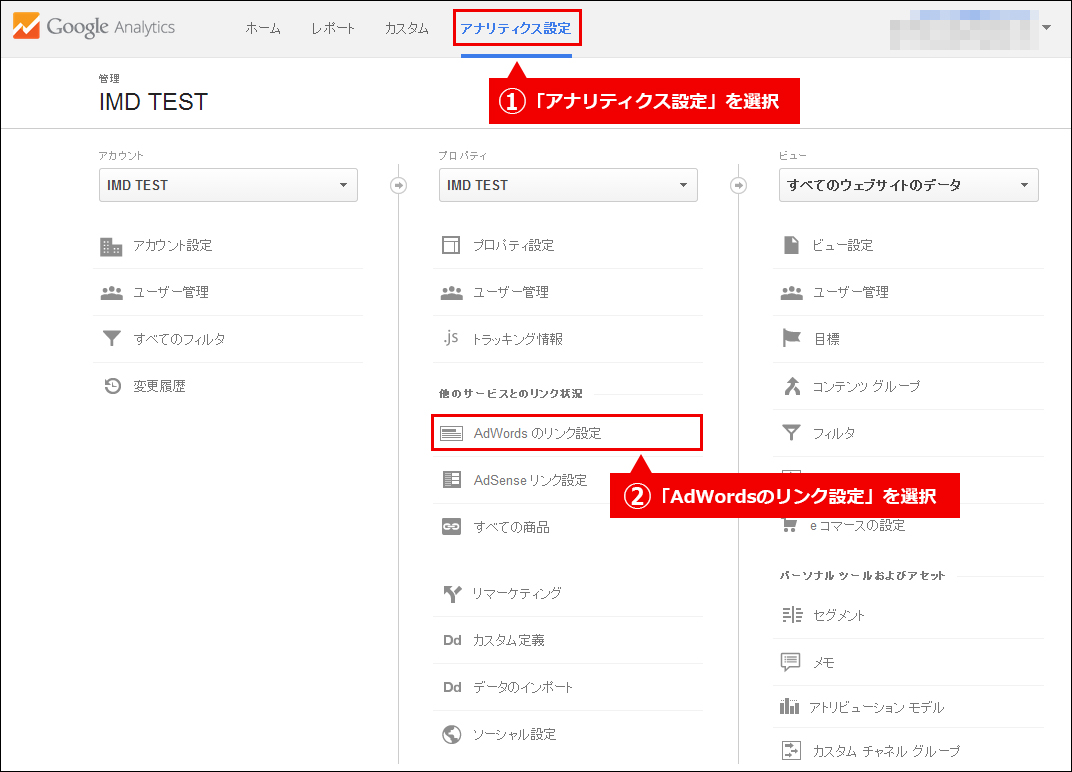Click the account column ユーザー管理 people icon

pos(111,293)
